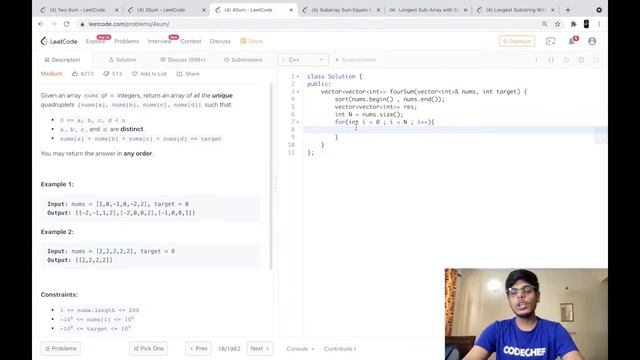Switch to Subarray Sum Equals tab

pyautogui.click(x=340, y=10)
